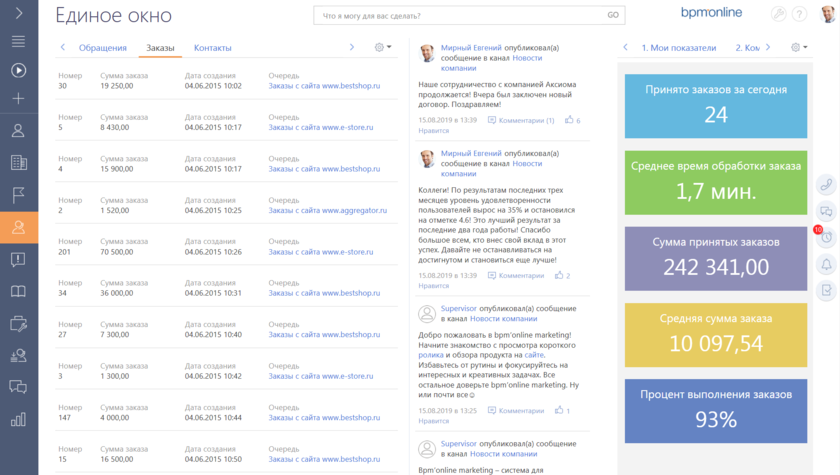This screenshot has width=840, height=475.
Task: Switch to the Контакты tab
Action: coord(212,48)
